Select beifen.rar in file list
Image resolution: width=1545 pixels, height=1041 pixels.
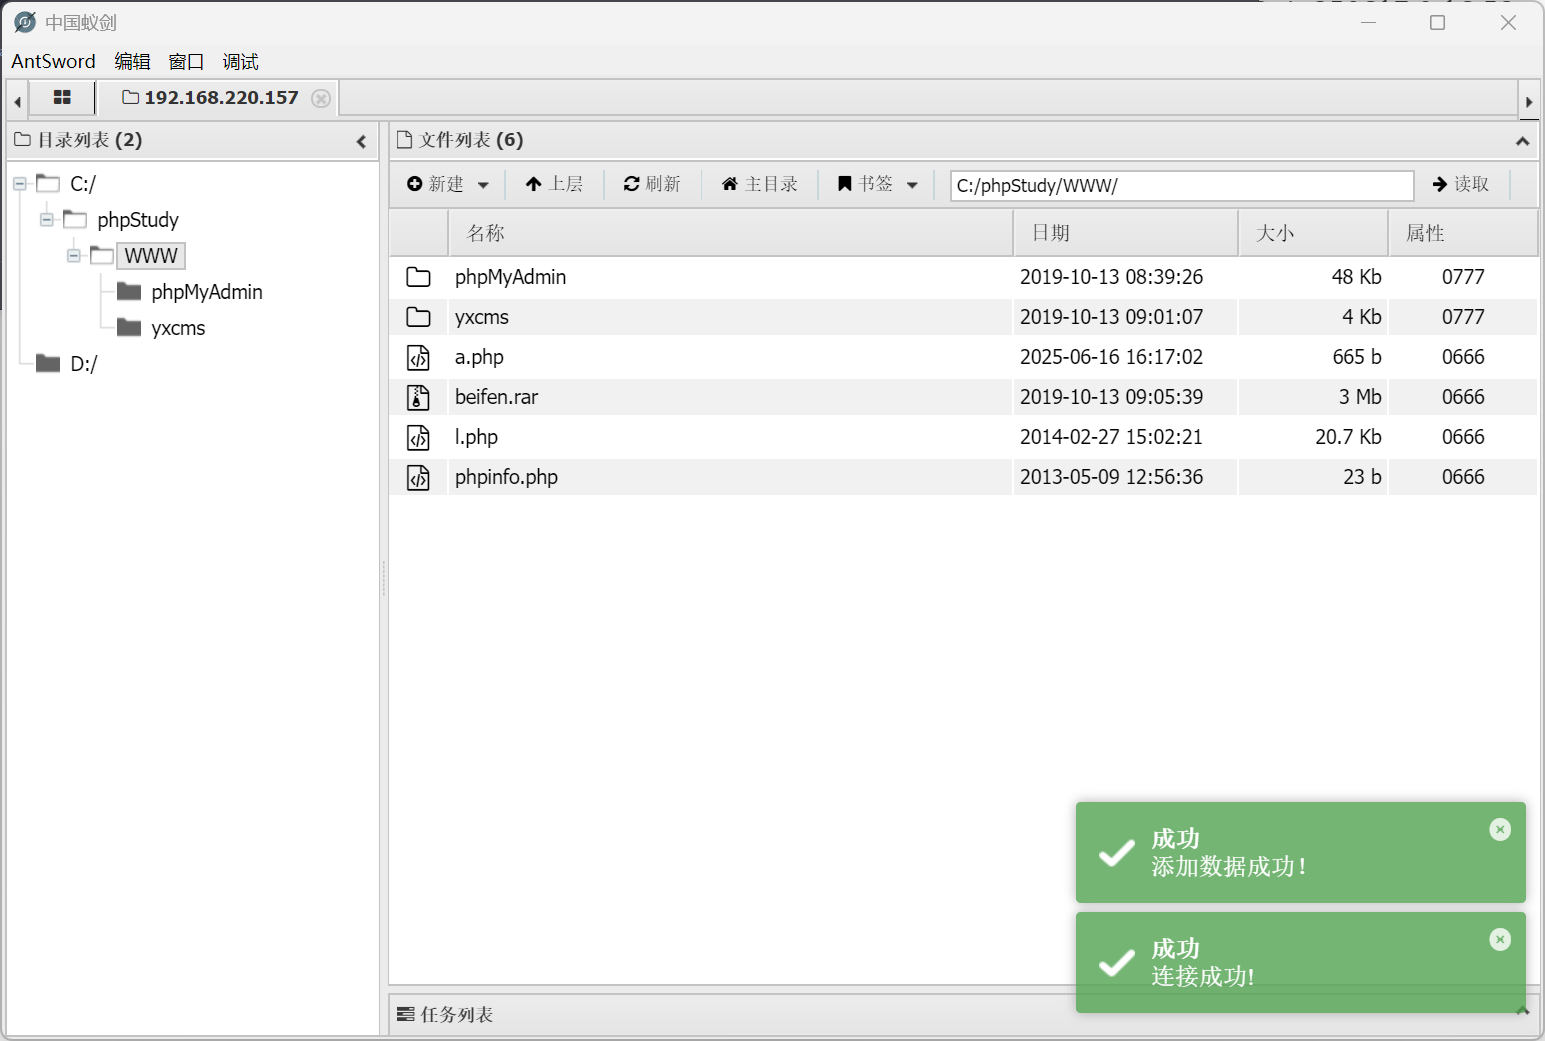click(x=963, y=397)
